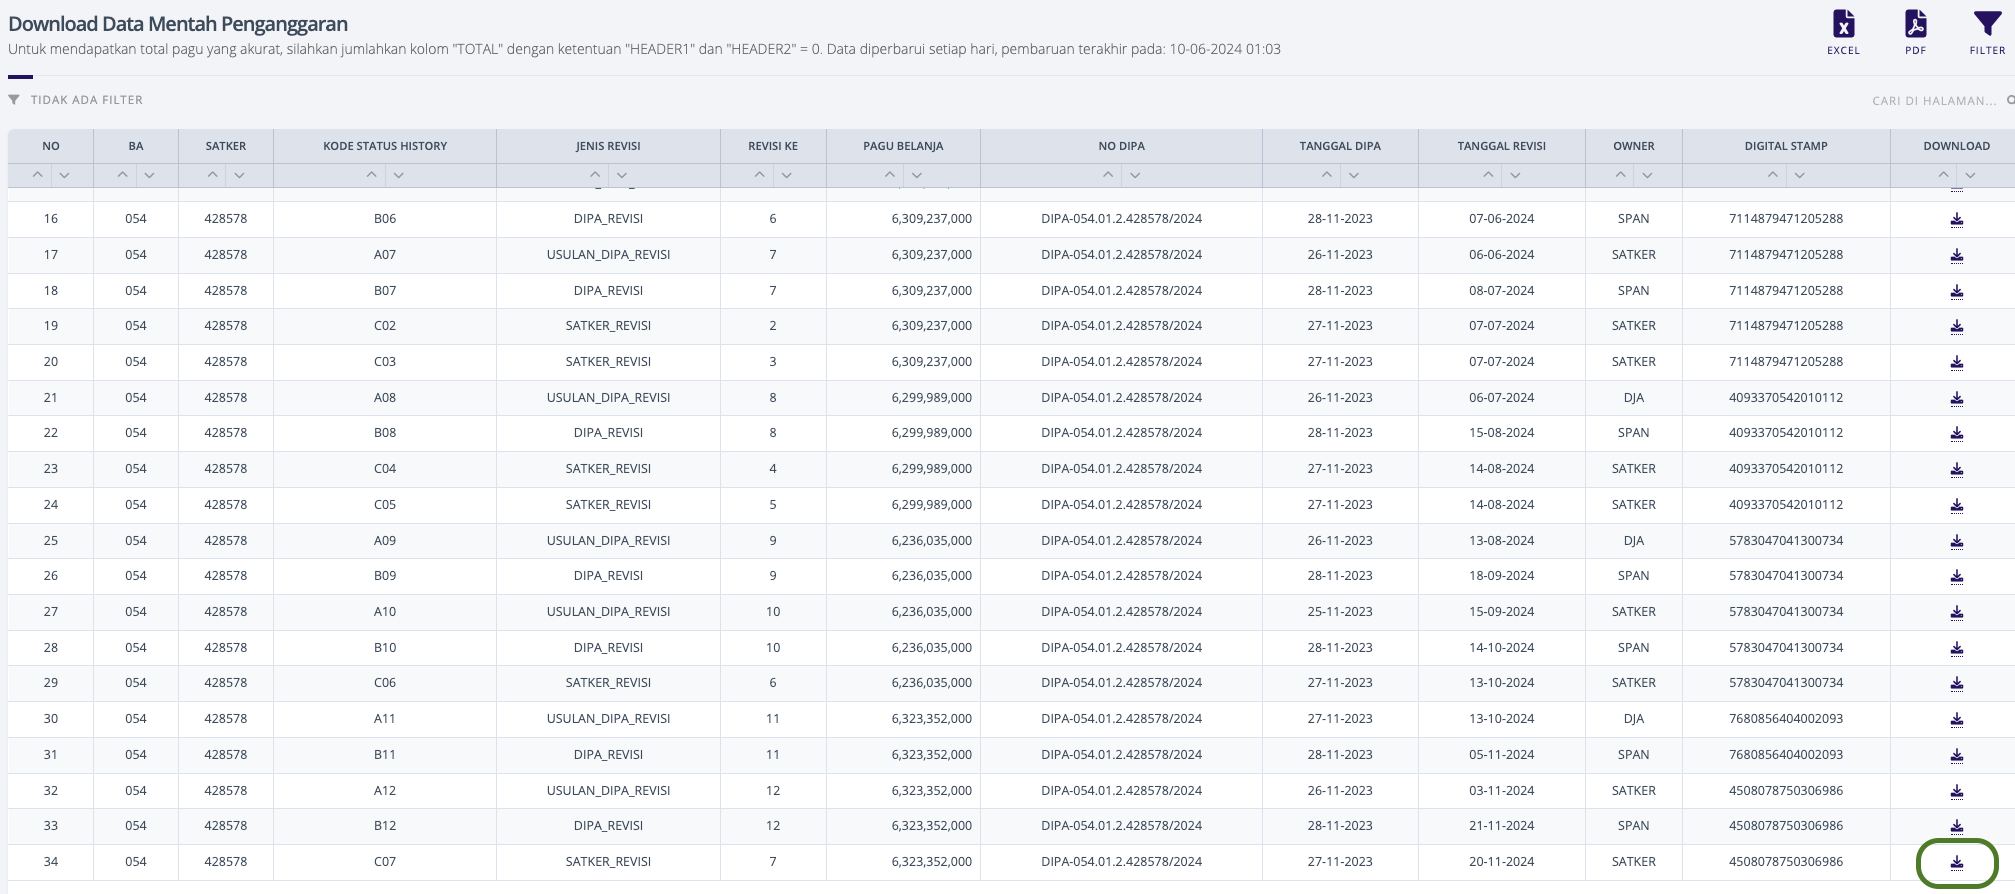
Task: Select USULAN_DIPA_REVISI cell in row 17
Action: [x=608, y=255]
